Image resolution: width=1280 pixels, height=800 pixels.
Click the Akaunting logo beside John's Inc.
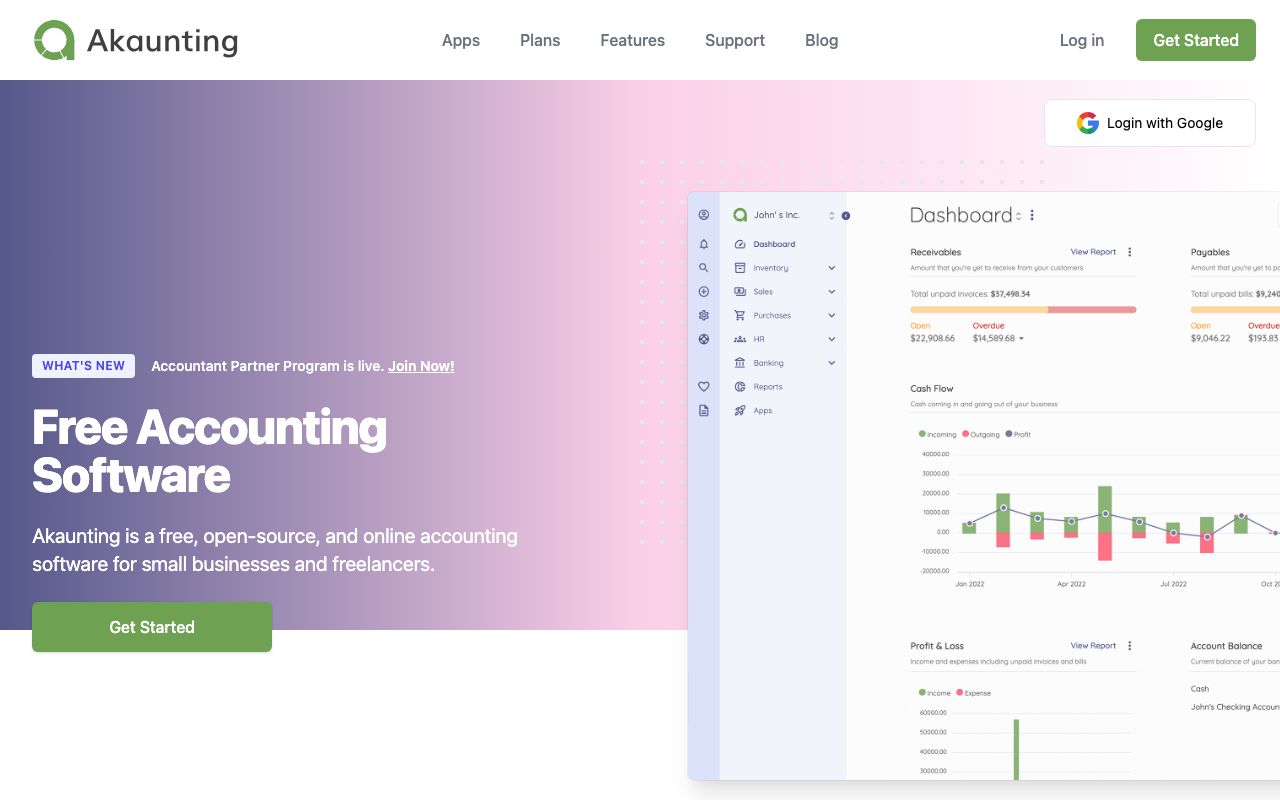pyautogui.click(x=740, y=215)
